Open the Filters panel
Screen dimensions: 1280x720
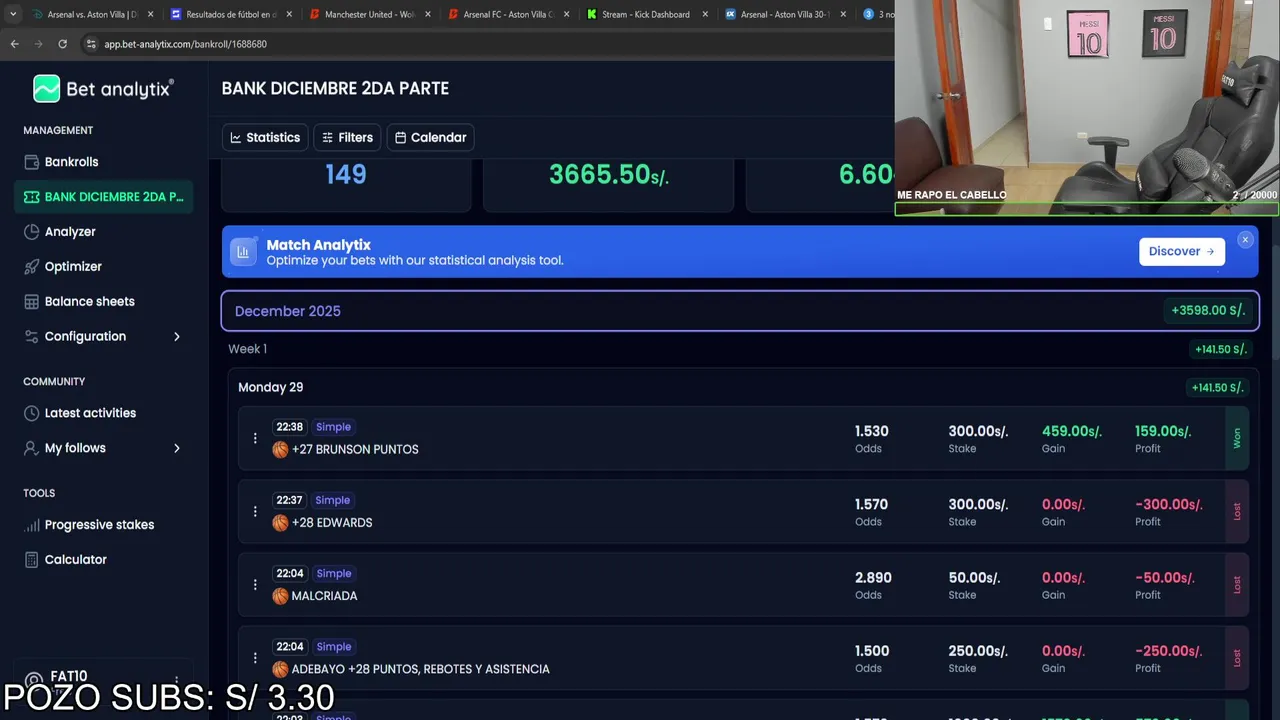click(x=347, y=138)
